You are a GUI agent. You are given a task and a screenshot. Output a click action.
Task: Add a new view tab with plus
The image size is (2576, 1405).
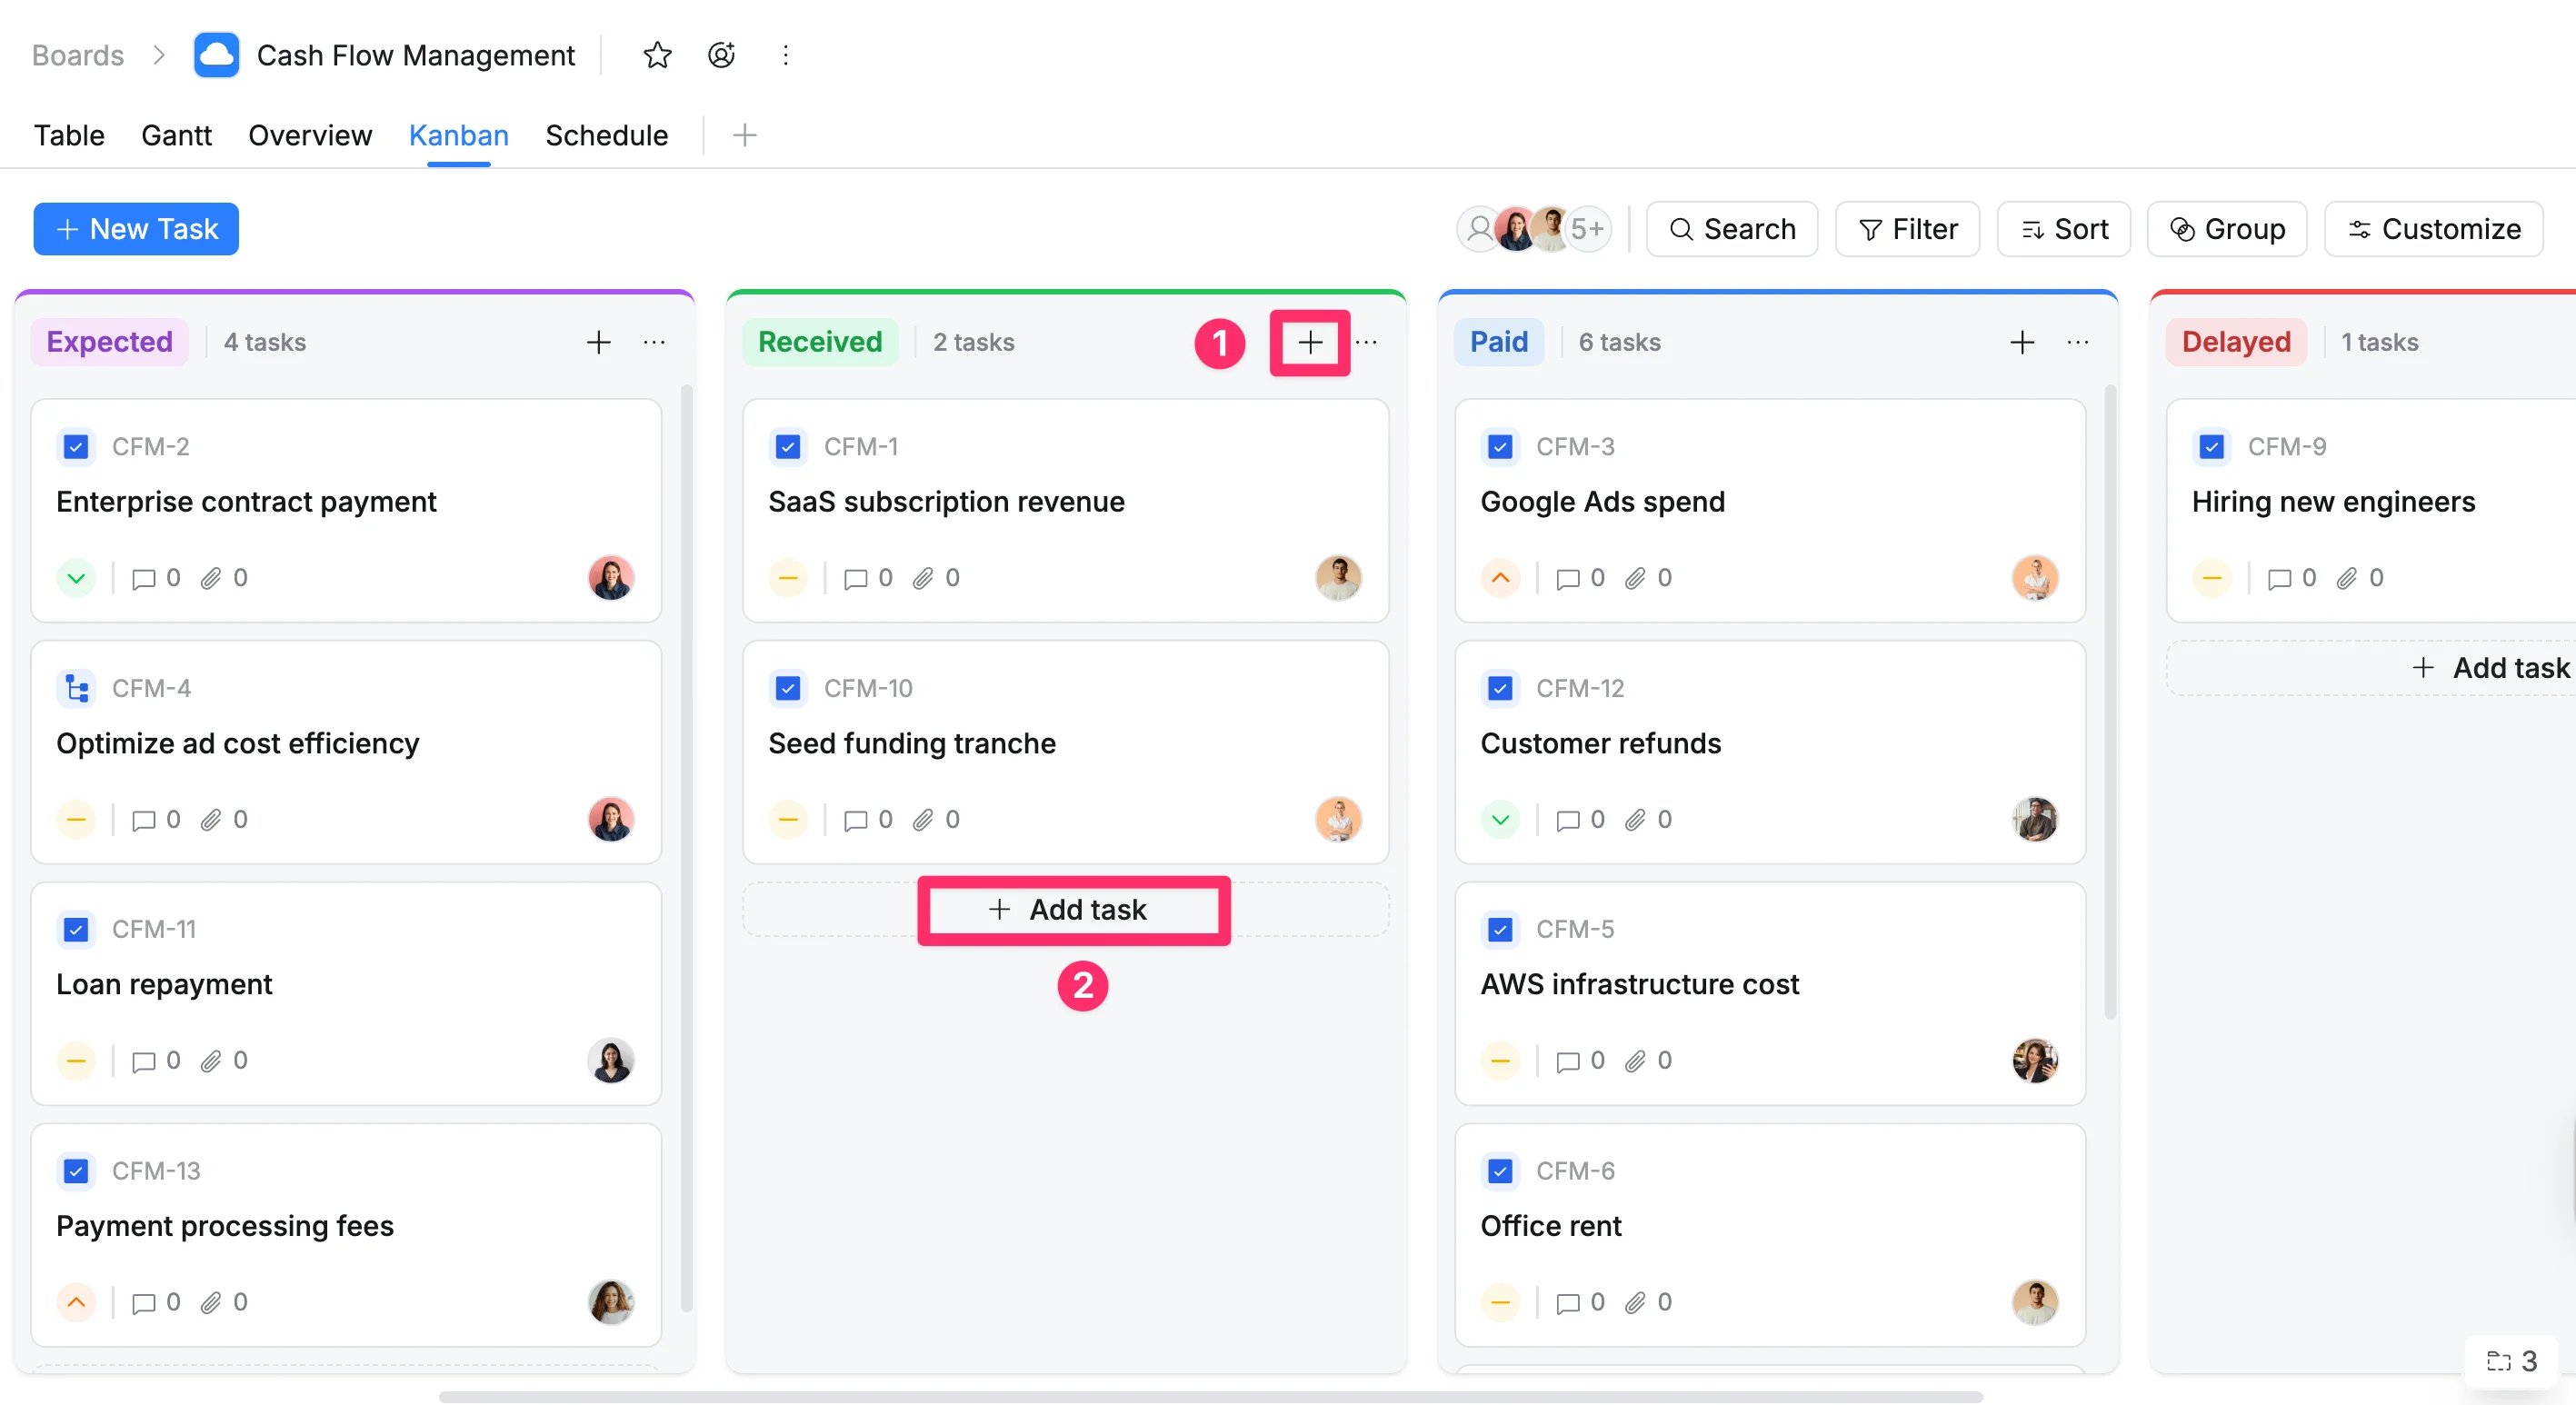coord(744,135)
